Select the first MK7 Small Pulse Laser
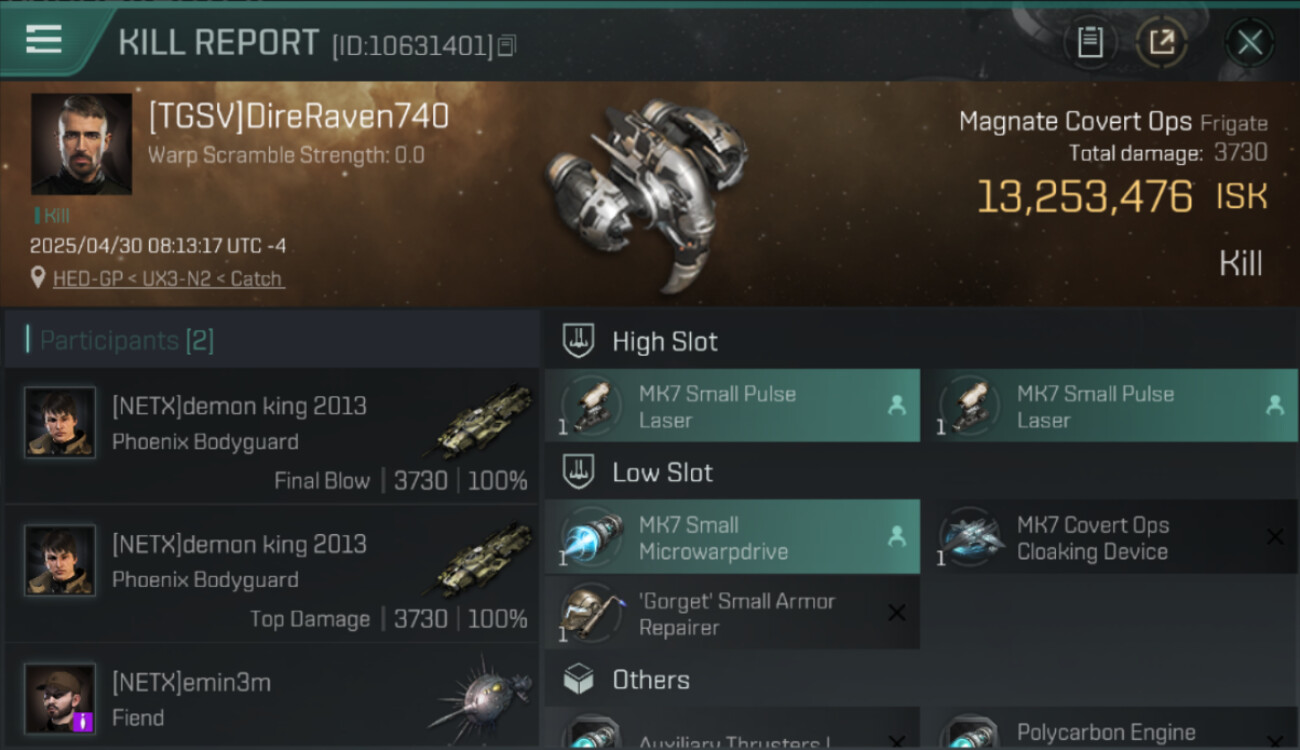 point(732,406)
